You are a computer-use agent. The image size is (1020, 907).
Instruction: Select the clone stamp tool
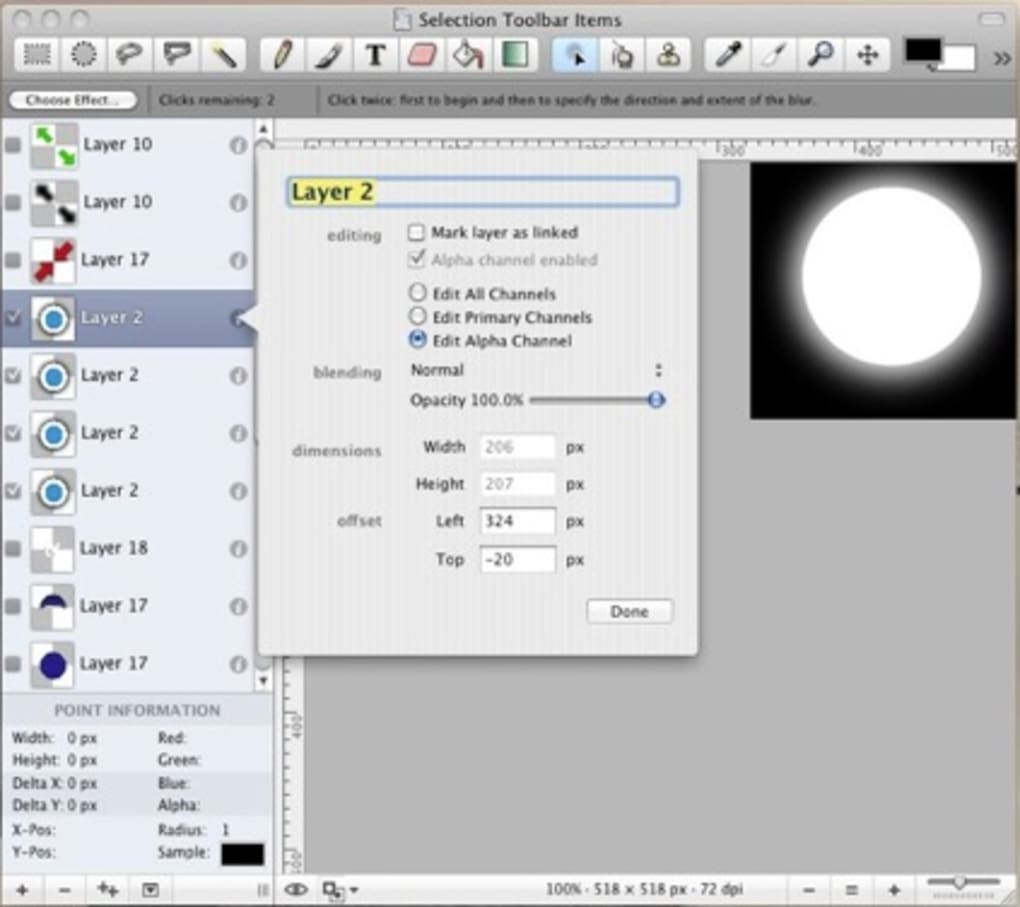(x=668, y=55)
